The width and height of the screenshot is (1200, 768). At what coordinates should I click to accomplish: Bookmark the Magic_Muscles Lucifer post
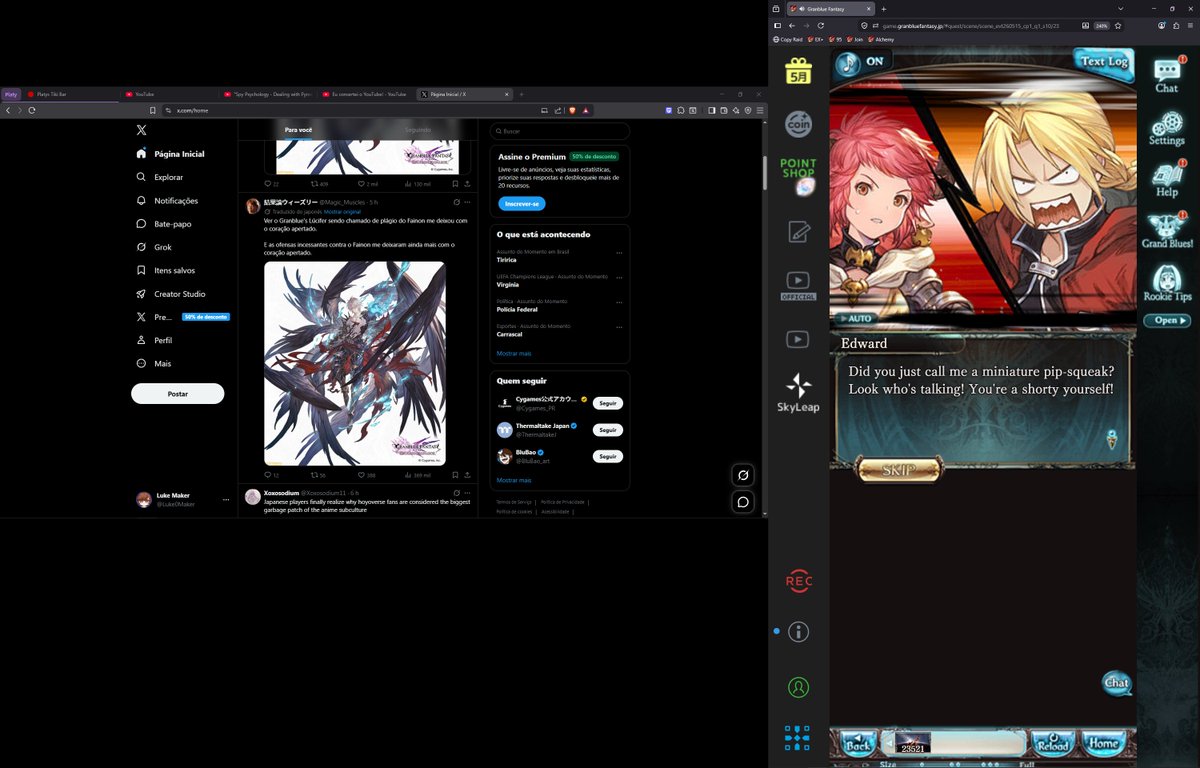(454, 476)
